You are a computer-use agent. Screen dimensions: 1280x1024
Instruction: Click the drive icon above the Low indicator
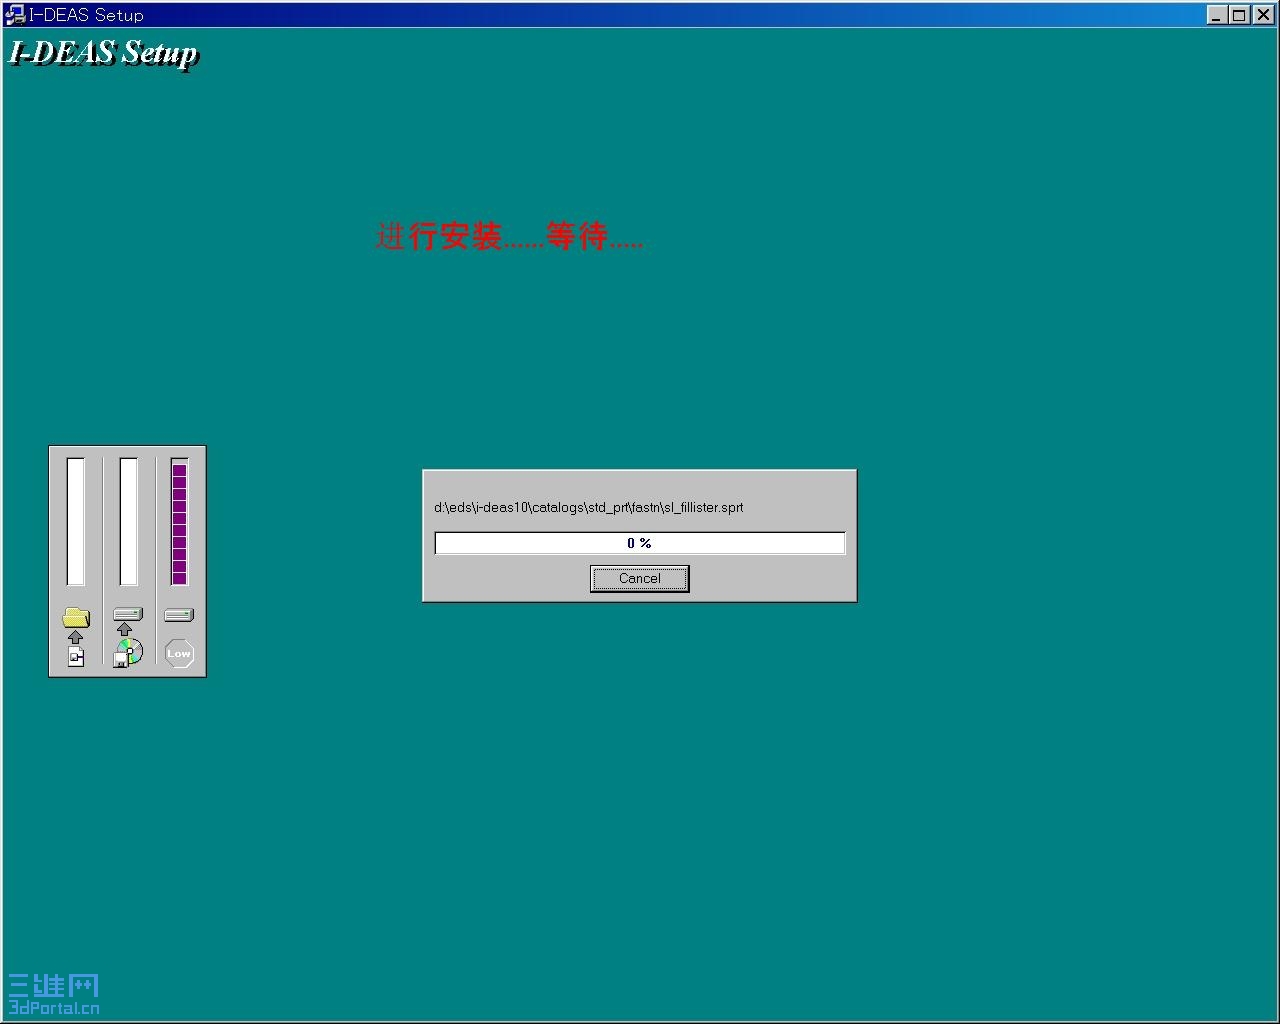pyautogui.click(x=179, y=615)
